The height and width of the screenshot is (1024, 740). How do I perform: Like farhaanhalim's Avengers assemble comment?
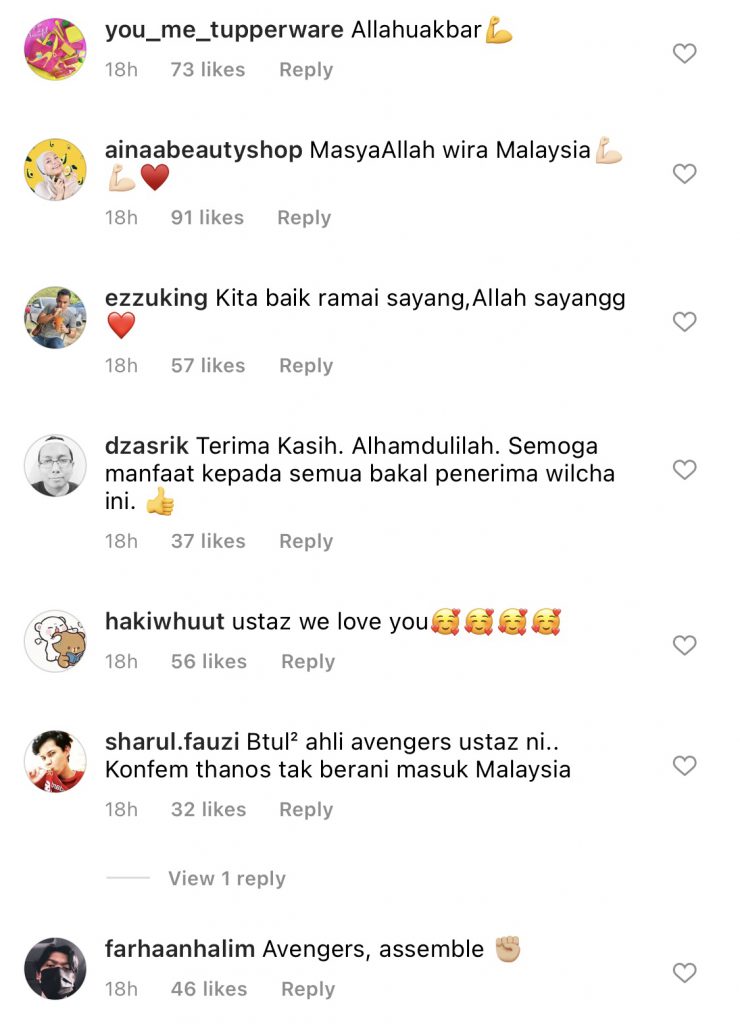[684, 973]
